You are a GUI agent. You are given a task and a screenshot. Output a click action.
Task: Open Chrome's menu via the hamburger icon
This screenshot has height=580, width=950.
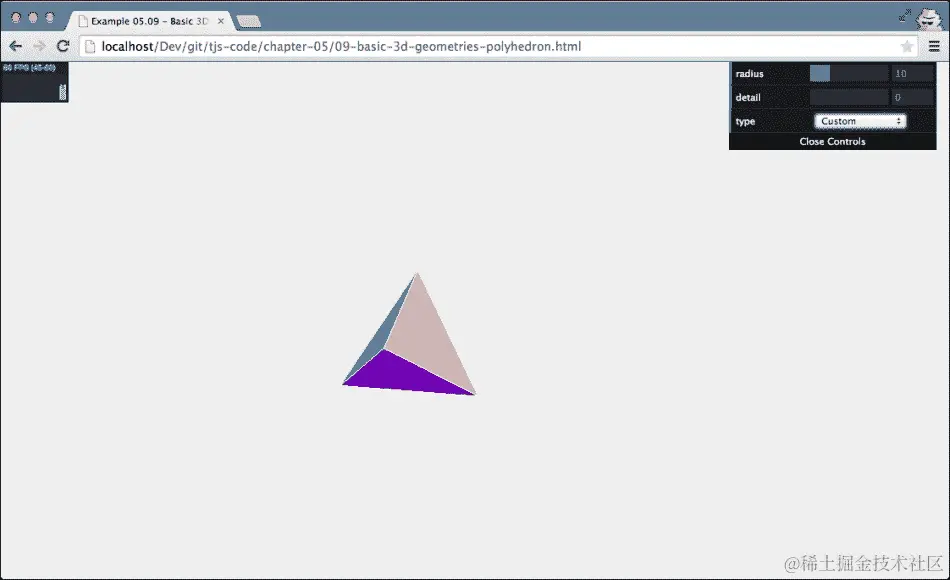[936, 46]
